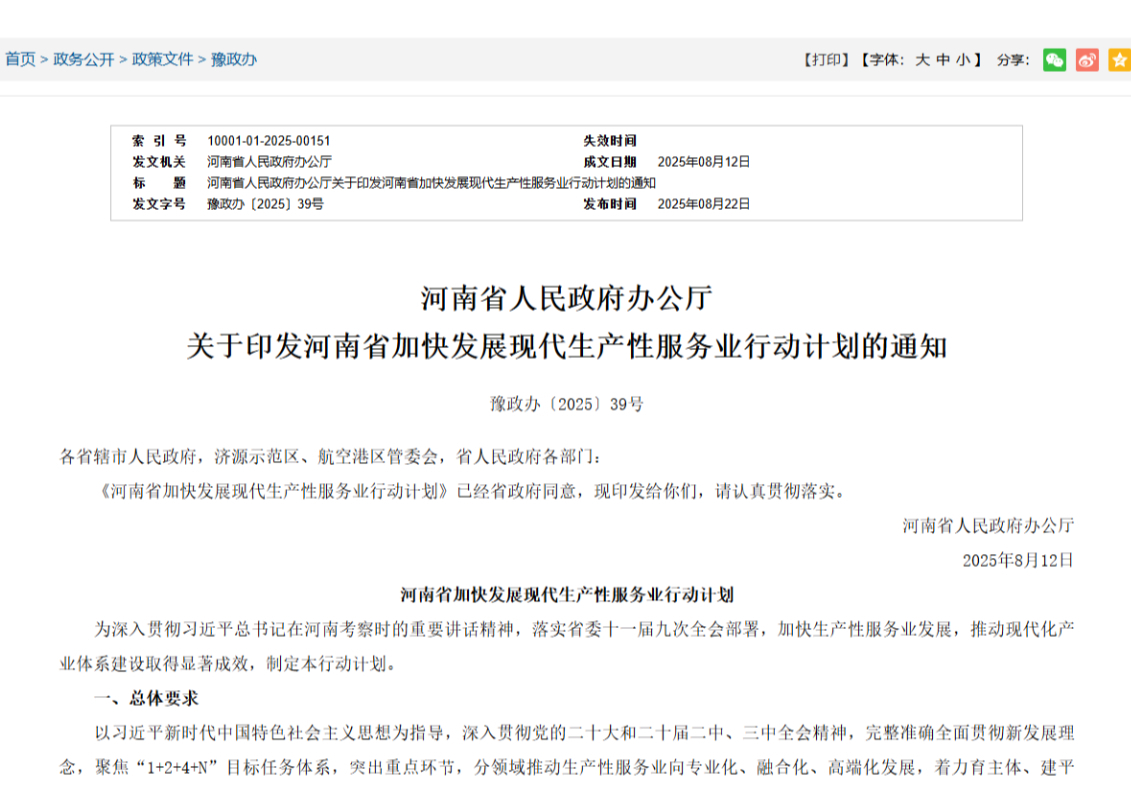Favorite this article using the star icon
Image resolution: width=1131 pixels, height=791 pixels.
[x=1117, y=60]
